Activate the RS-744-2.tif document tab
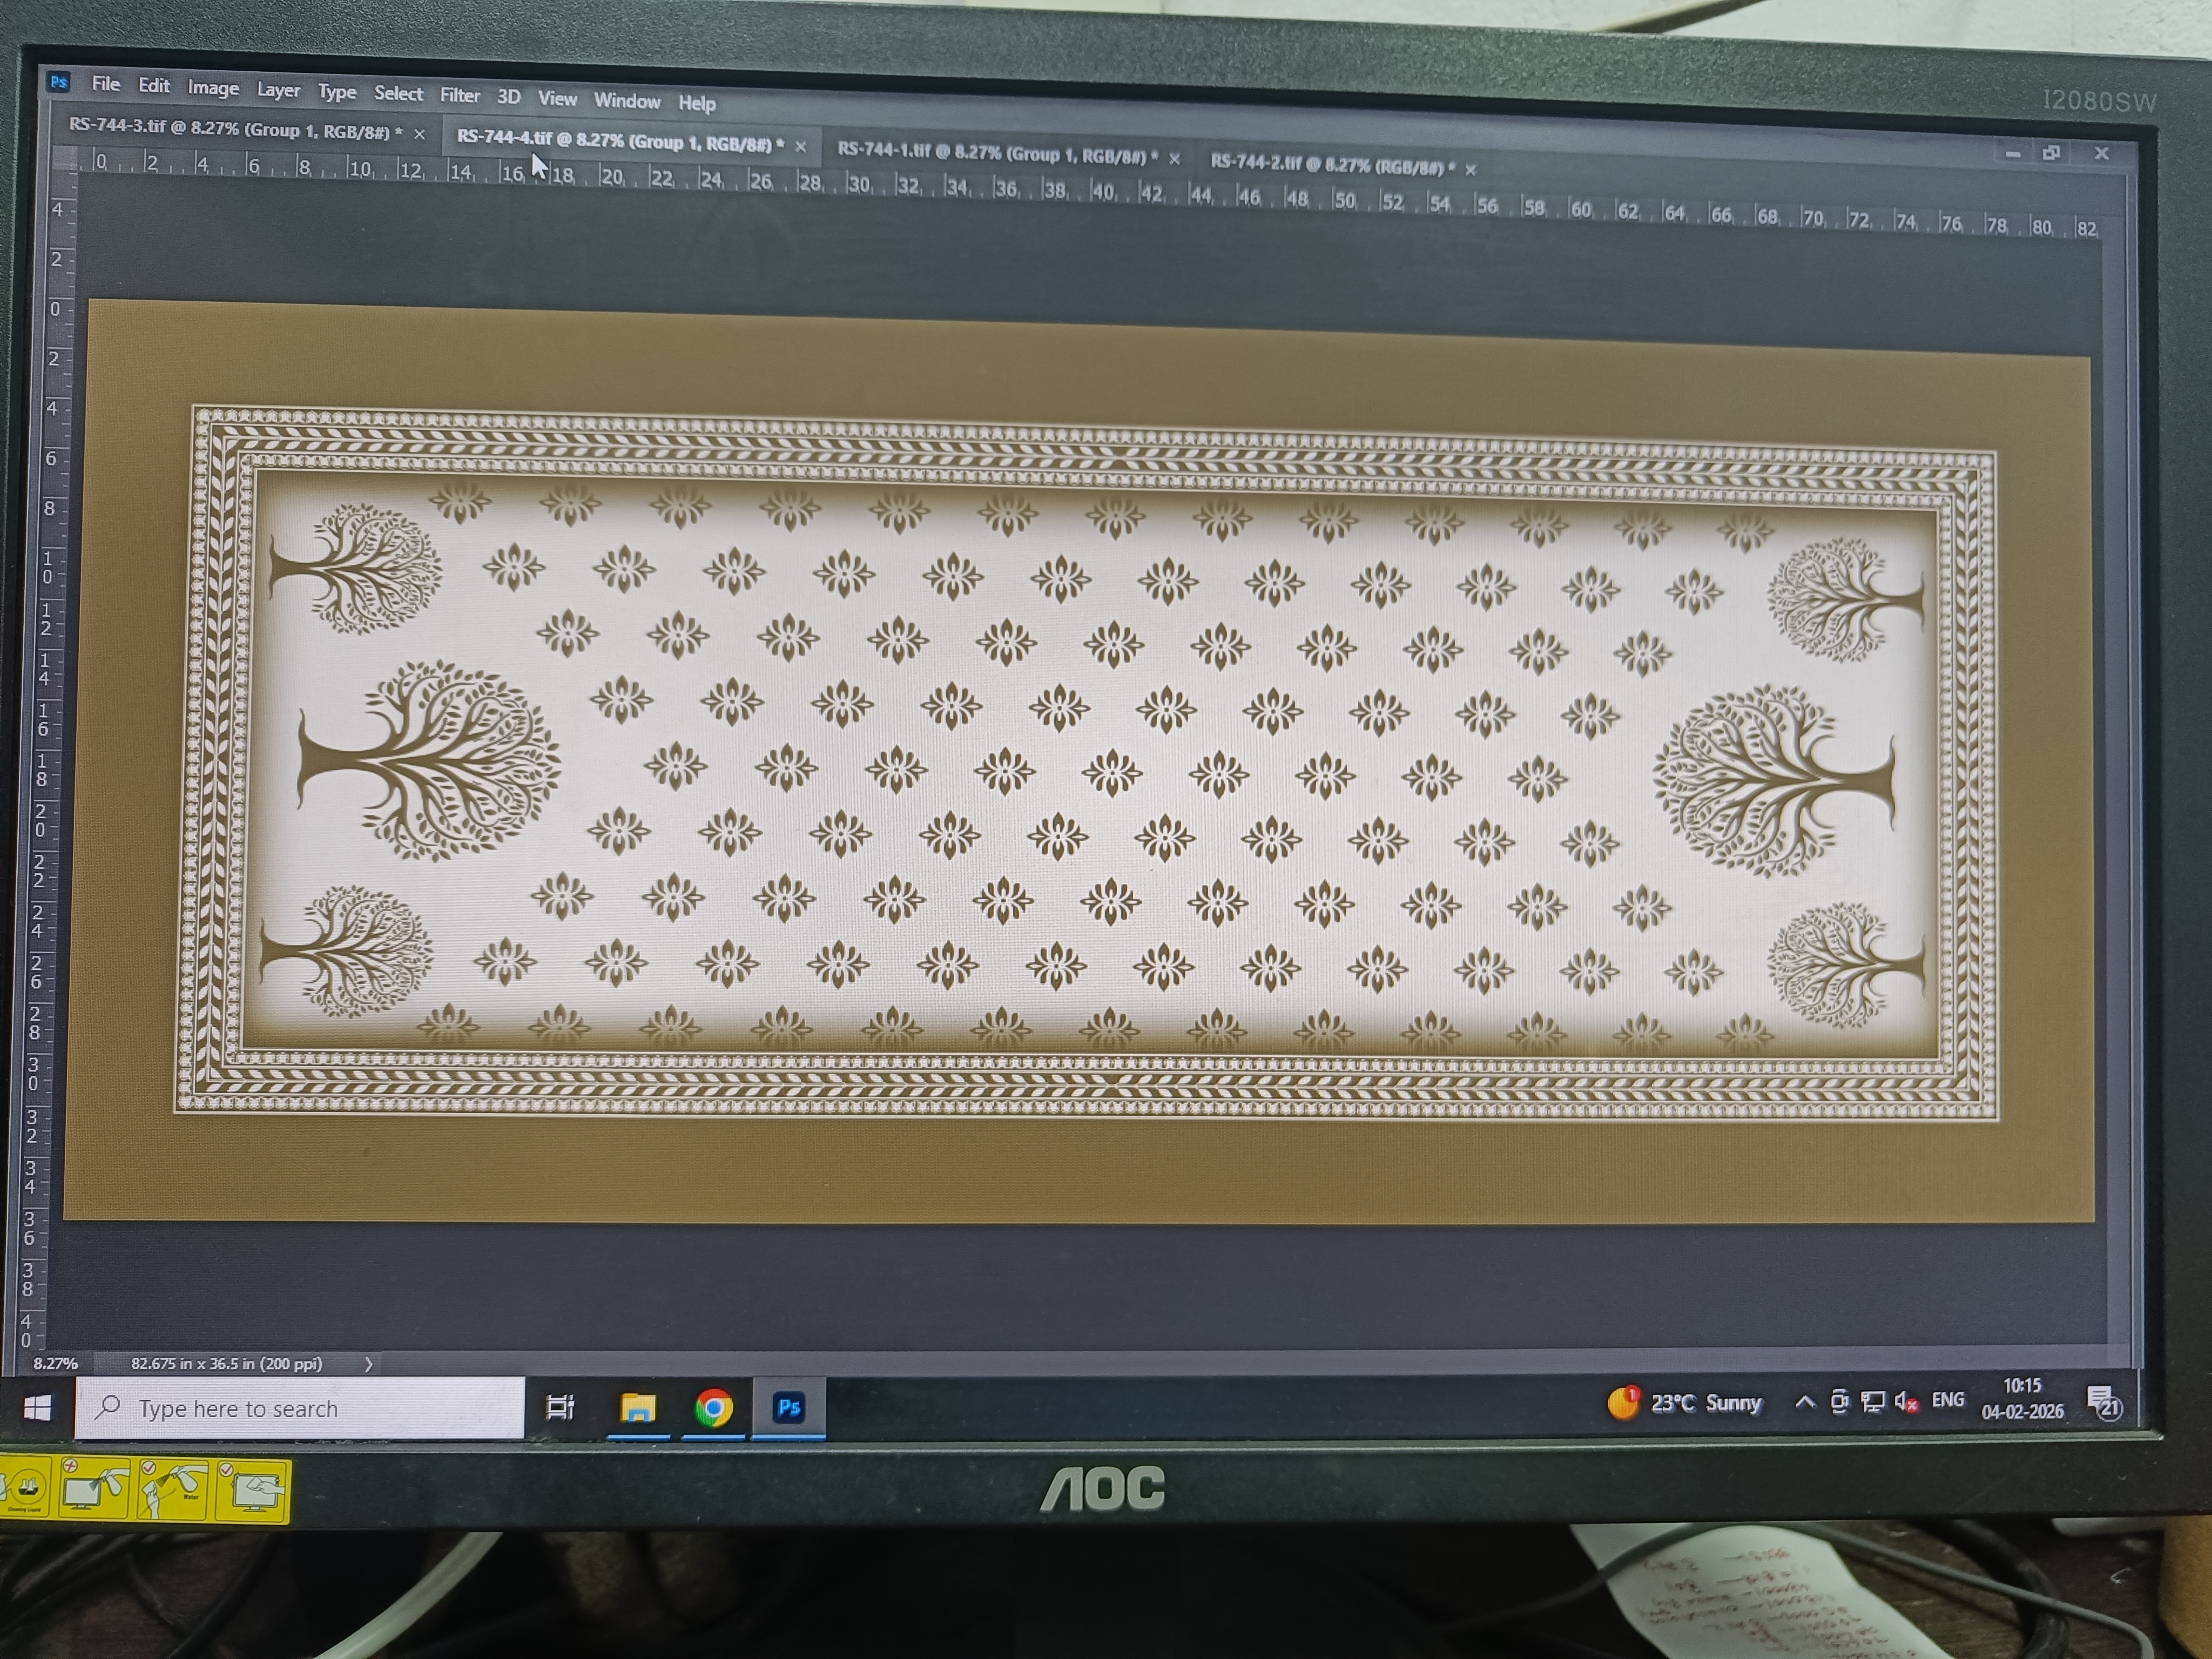Image resolution: width=2212 pixels, height=1659 pixels. pyautogui.click(x=1331, y=165)
